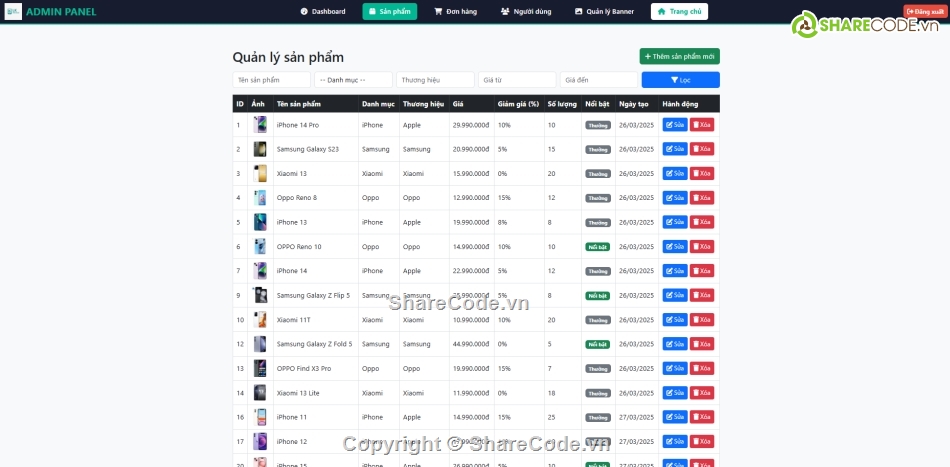
Task: Focus the Thương hiệu filter field
Action: (435, 80)
